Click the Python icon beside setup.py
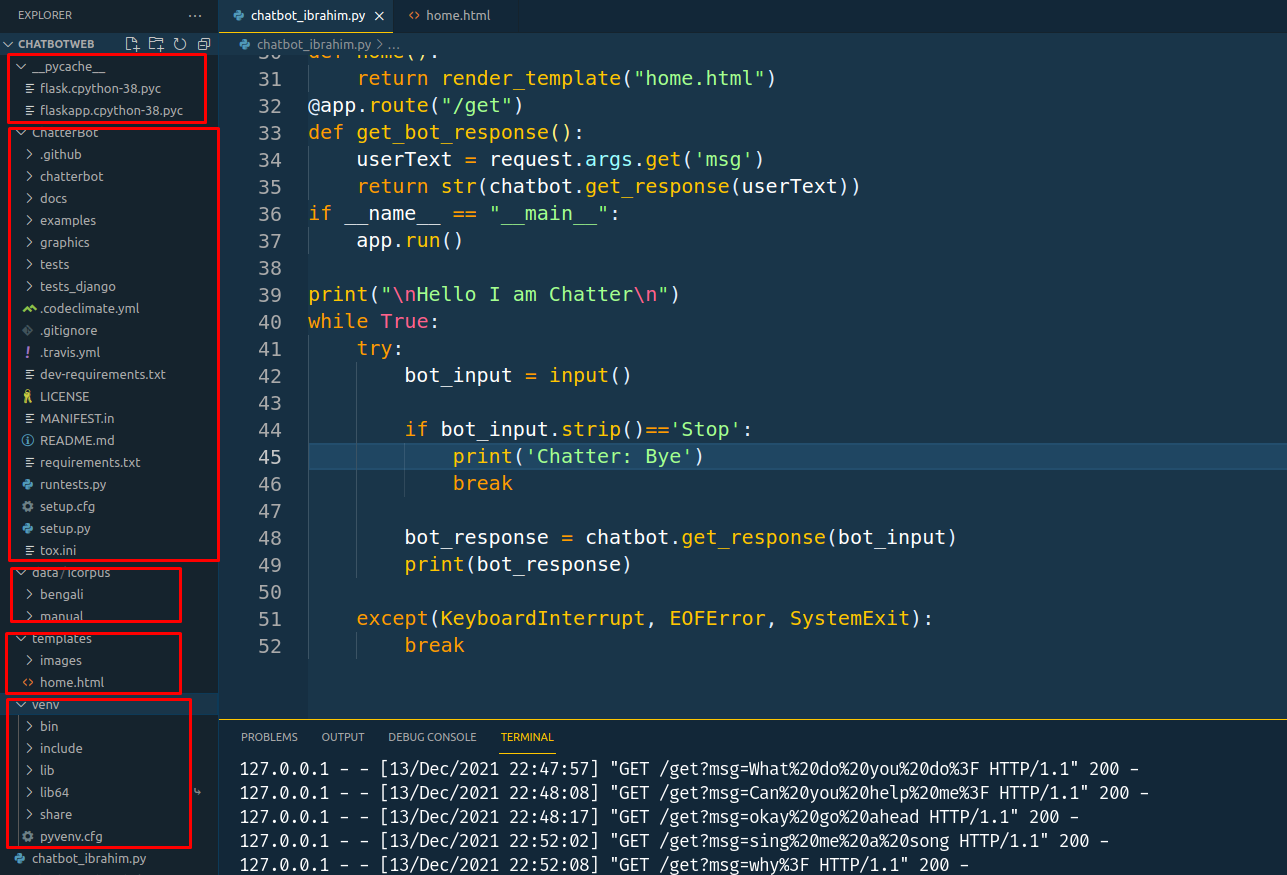Viewport: 1287px width, 875px height. tap(28, 528)
